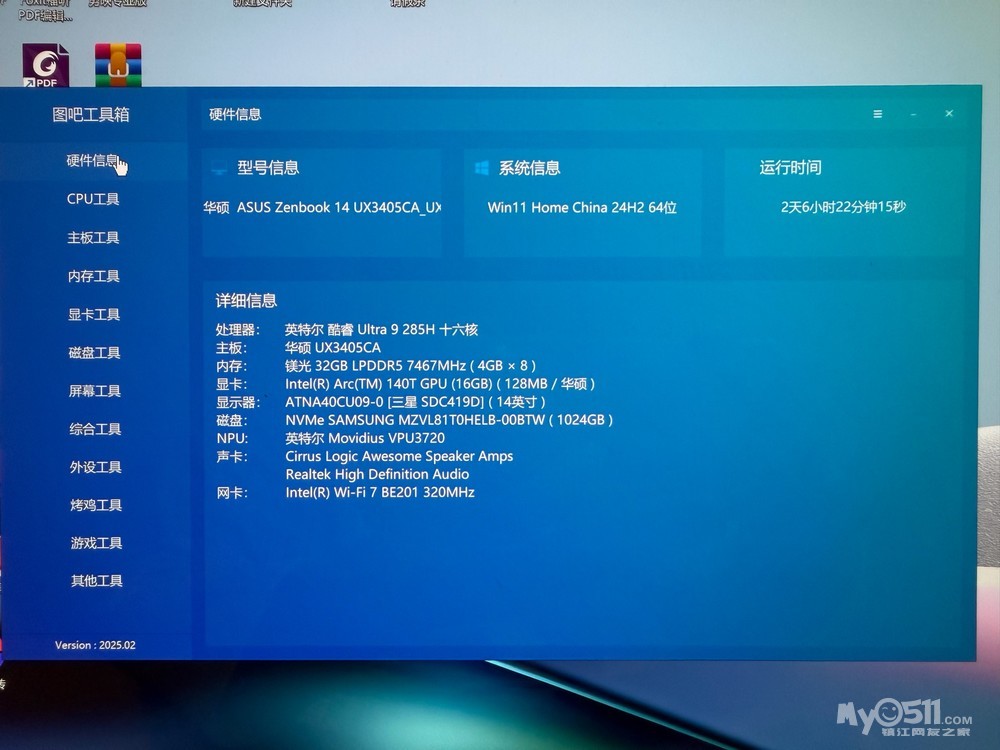Click the monitor icon beside 型号信息
The height and width of the screenshot is (750, 1000).
point(219,168)
